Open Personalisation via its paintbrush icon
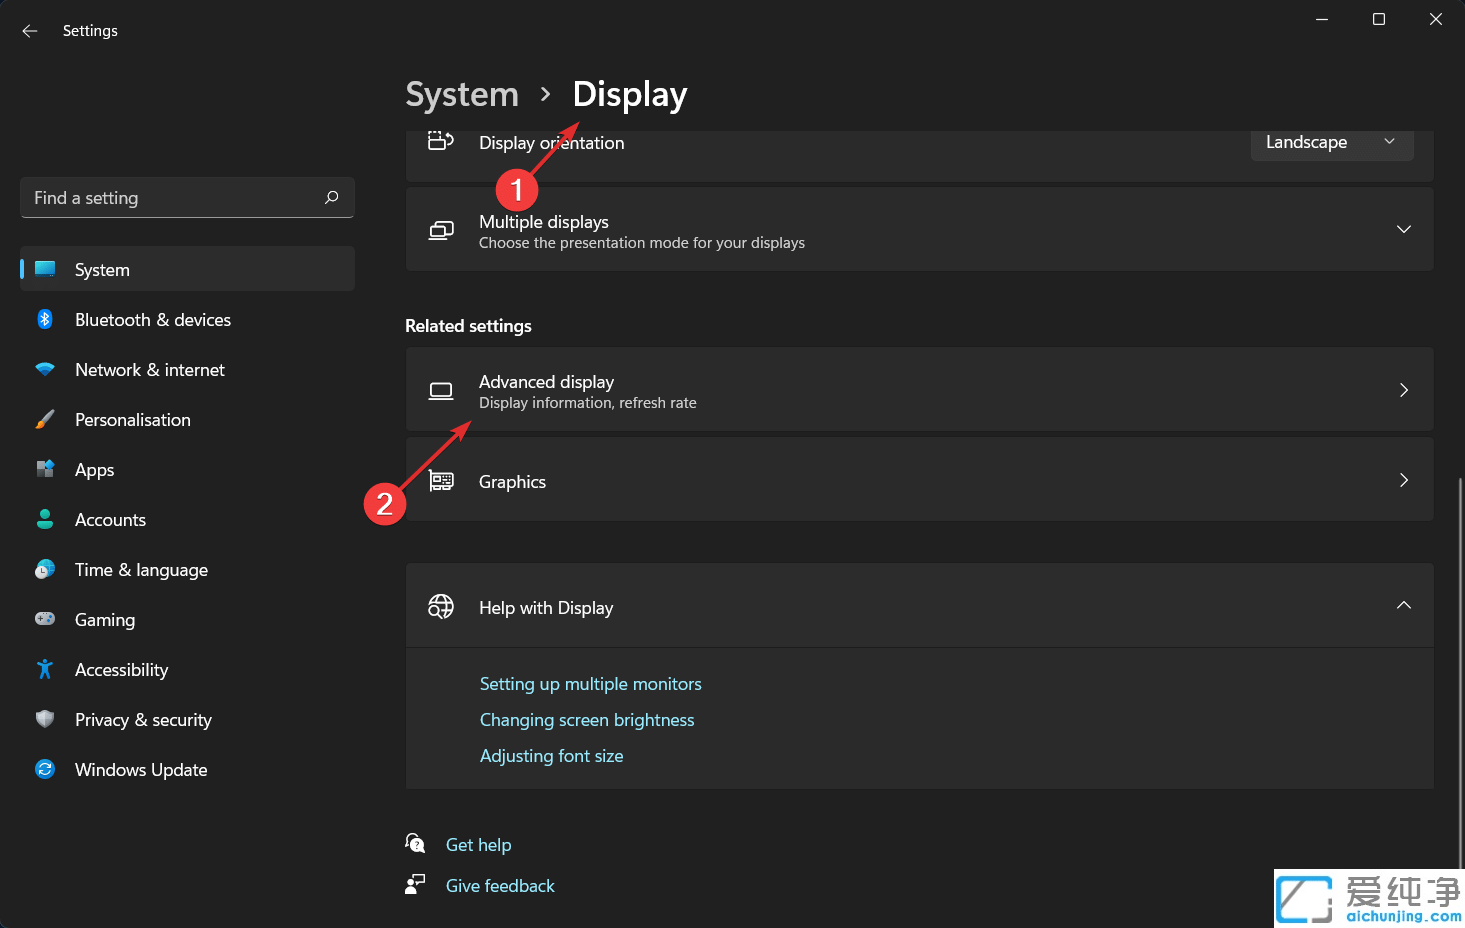Screen dimensions: 1465x928 45,419
